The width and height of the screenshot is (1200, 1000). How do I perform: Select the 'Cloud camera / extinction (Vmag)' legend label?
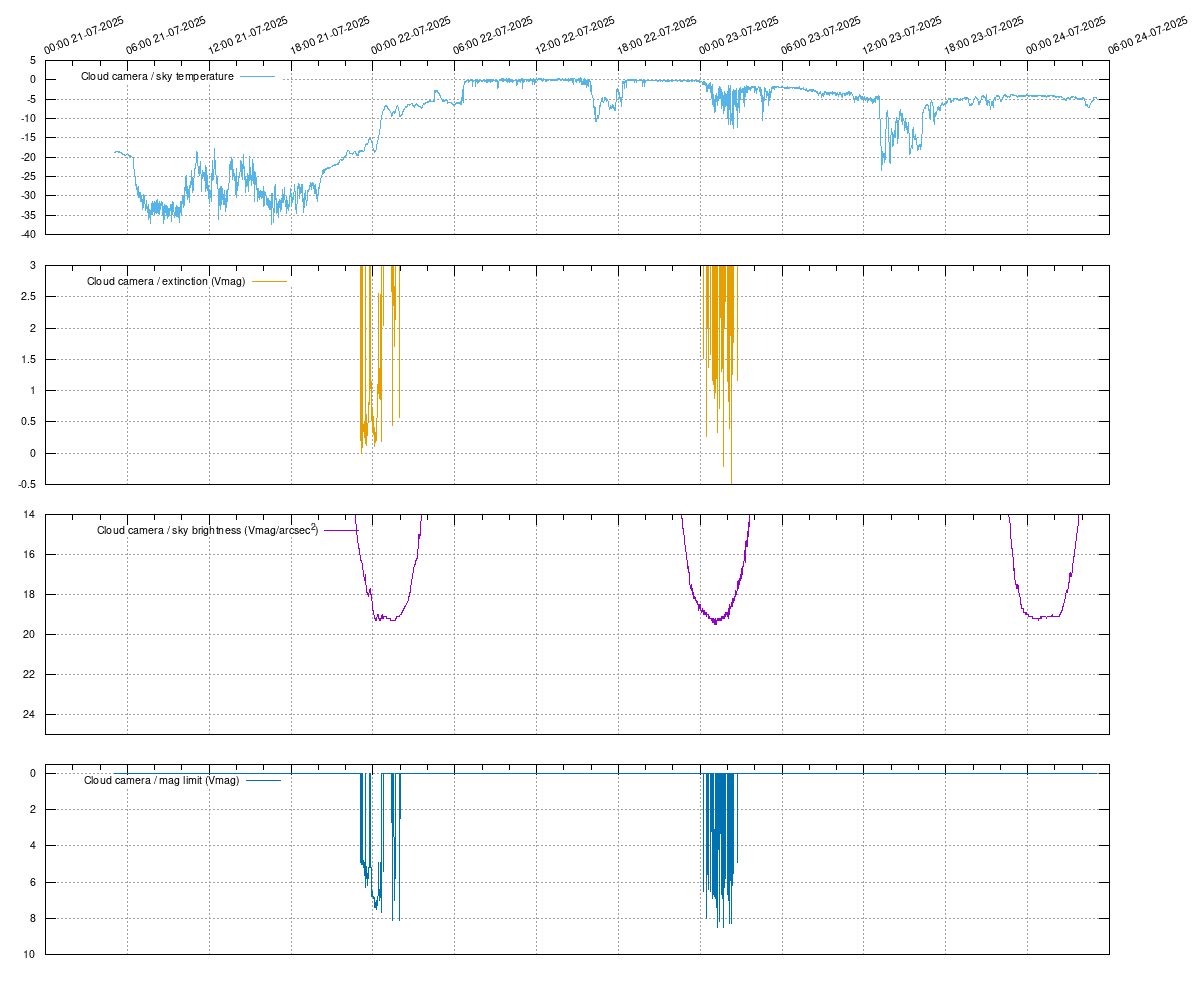(166, 282)
